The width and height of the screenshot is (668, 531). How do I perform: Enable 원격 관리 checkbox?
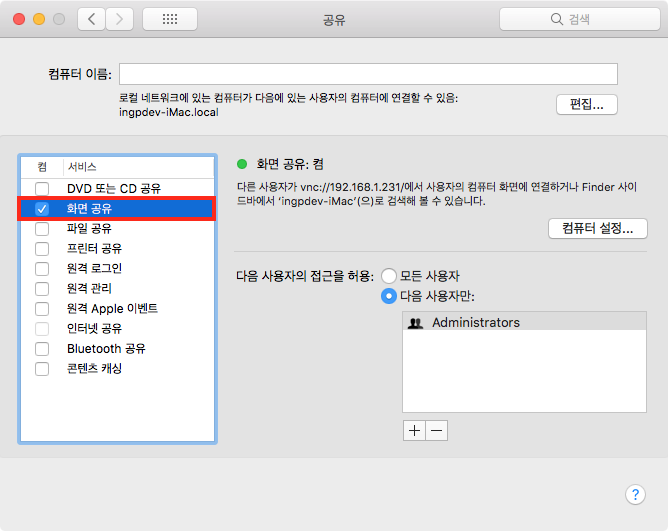pyautogui.click(x=42, y=289)
